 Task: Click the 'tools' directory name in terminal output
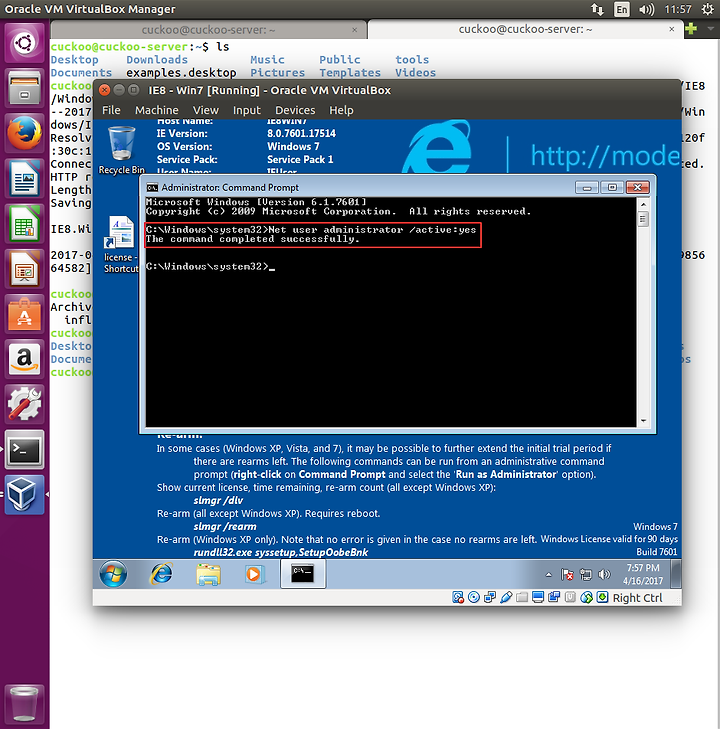(412, 60)
